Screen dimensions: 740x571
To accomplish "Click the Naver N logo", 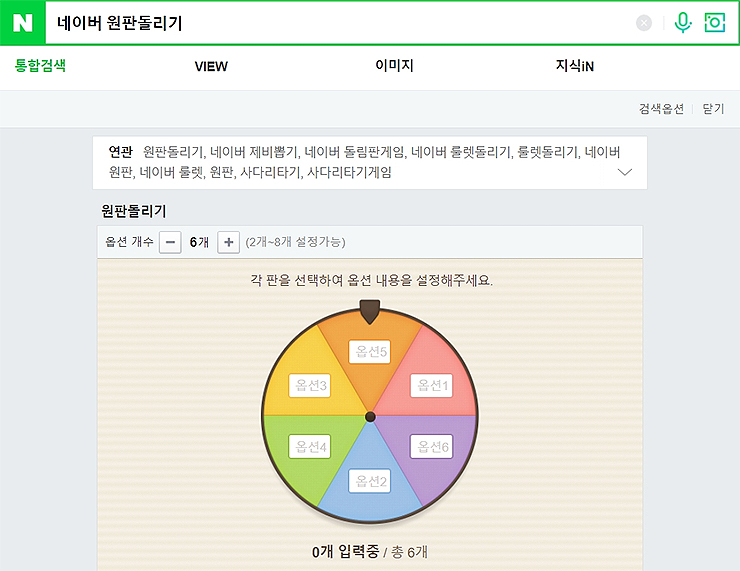I will pyautogui.click(x=23, y=23).
